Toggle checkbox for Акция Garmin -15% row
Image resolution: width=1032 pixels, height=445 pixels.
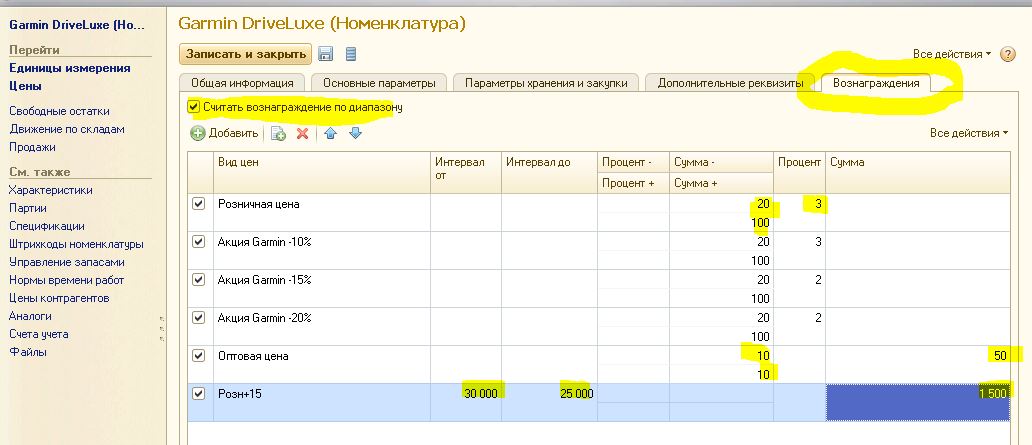coord(198,280)
